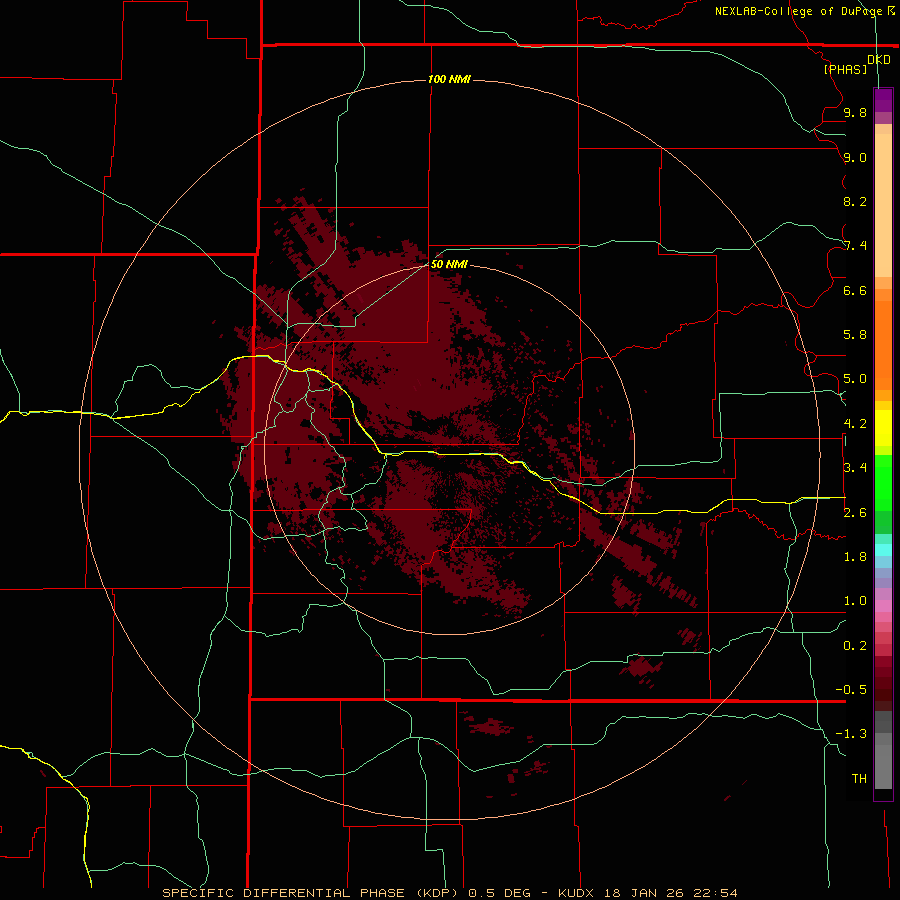Click the 9.0 value on the color scale
The height and width of the screenshot is (900, 900).
point(855,157)
